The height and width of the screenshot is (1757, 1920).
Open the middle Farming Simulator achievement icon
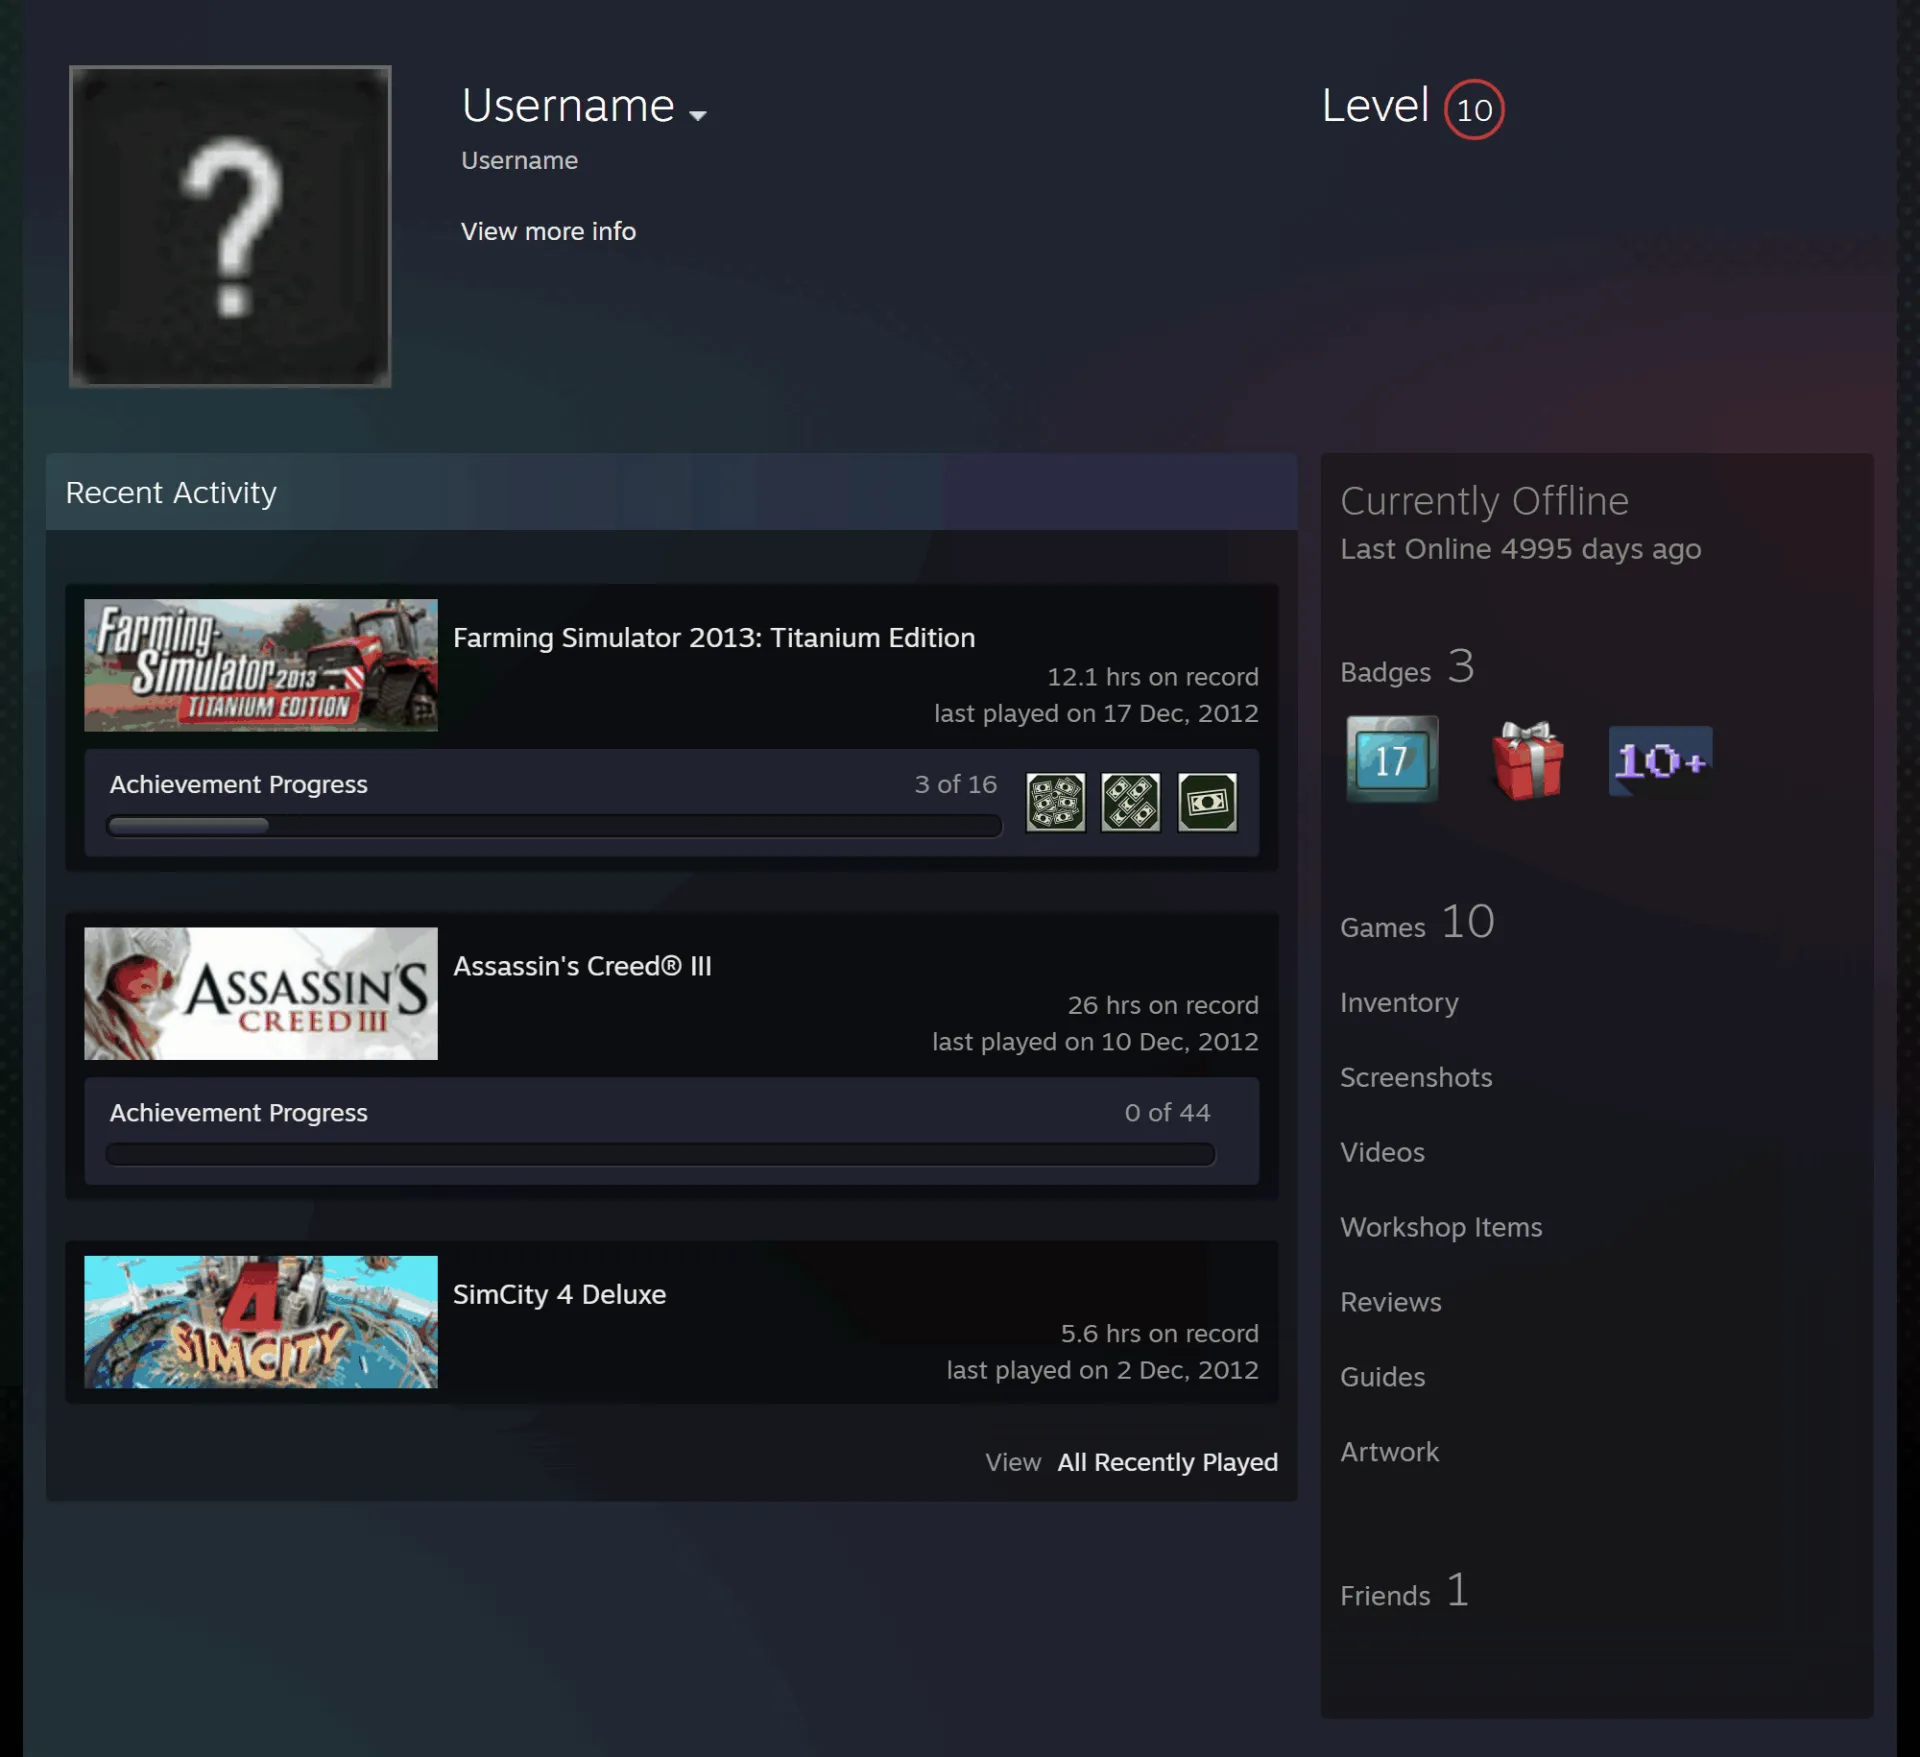pyautogui.click(x=1131, y=802)
